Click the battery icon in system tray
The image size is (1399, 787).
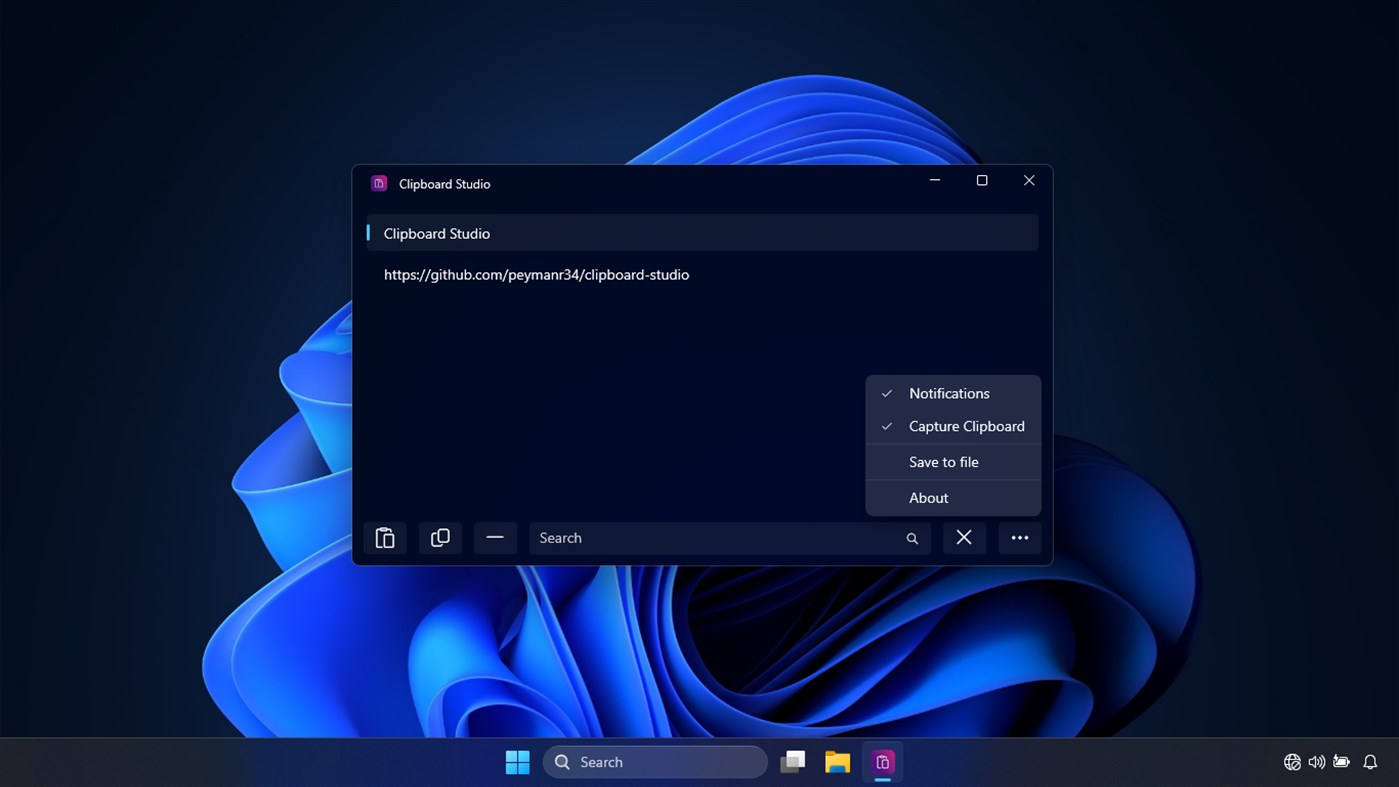(1342, 762)
